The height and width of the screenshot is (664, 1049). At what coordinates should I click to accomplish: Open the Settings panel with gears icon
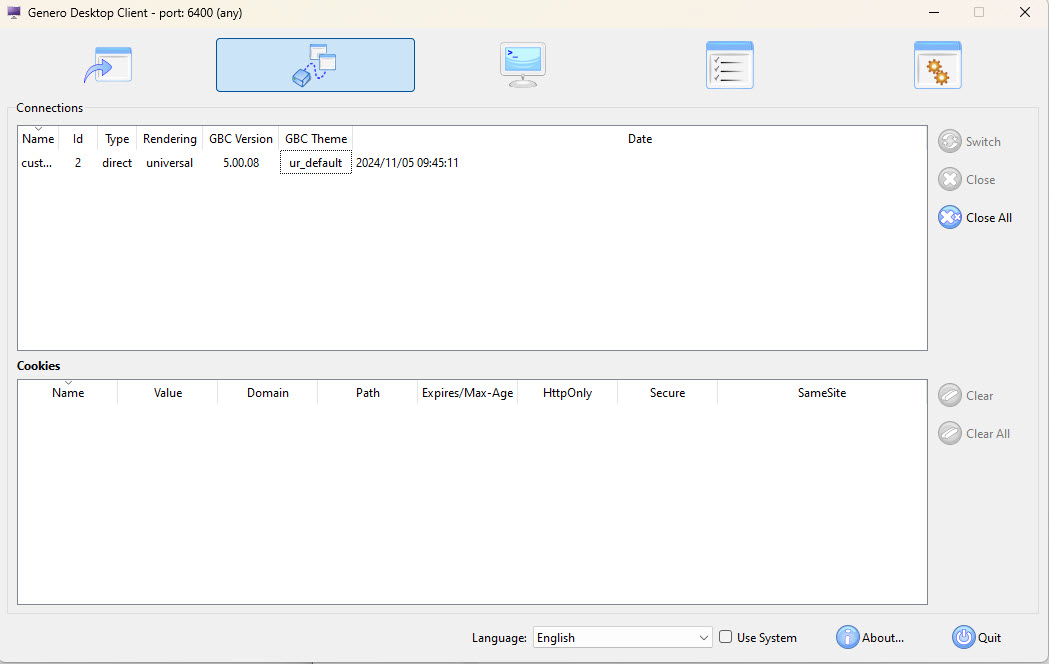tap(937, 64)
